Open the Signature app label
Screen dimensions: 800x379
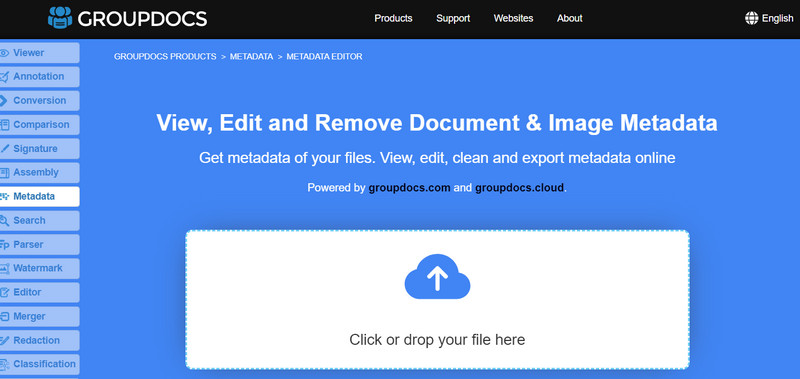tap(35, 149)
